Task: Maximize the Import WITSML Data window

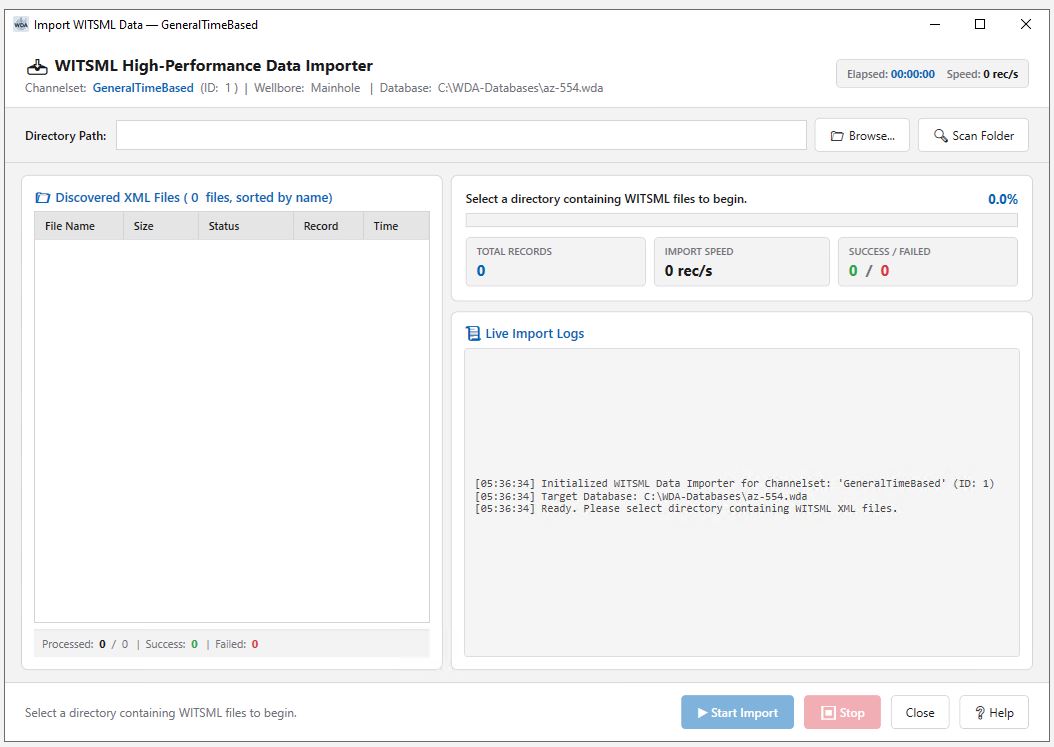Action: [x=980, y=24]
